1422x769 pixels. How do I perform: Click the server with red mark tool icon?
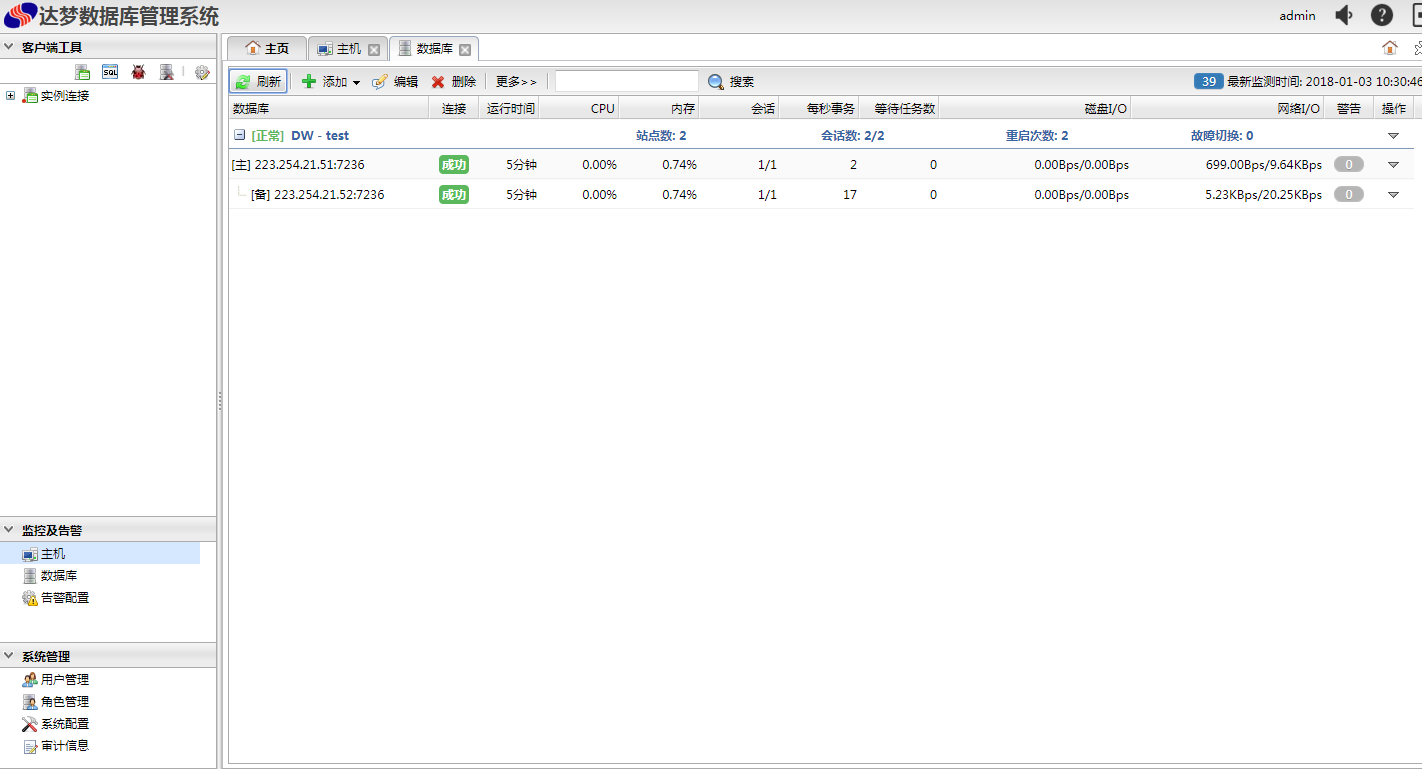coord(167,72)
